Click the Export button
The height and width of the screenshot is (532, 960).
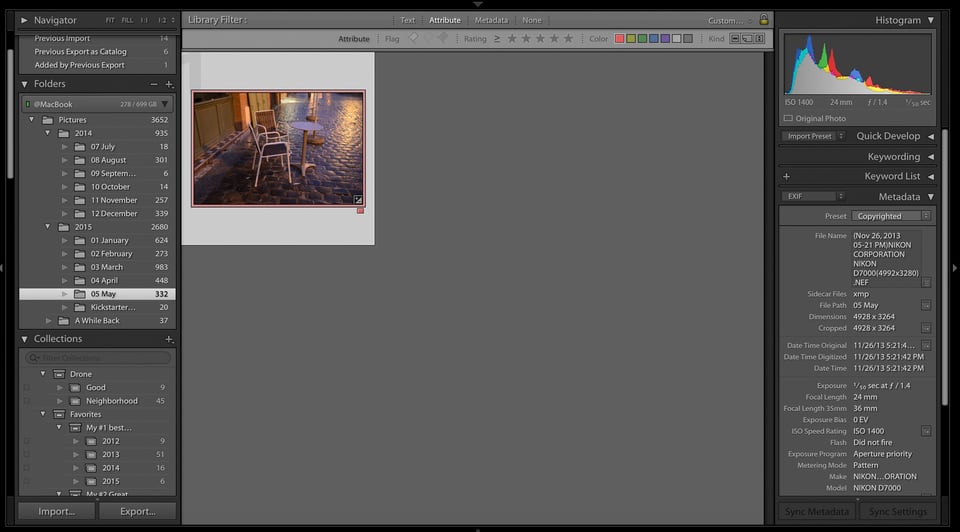tap(138, 511)
